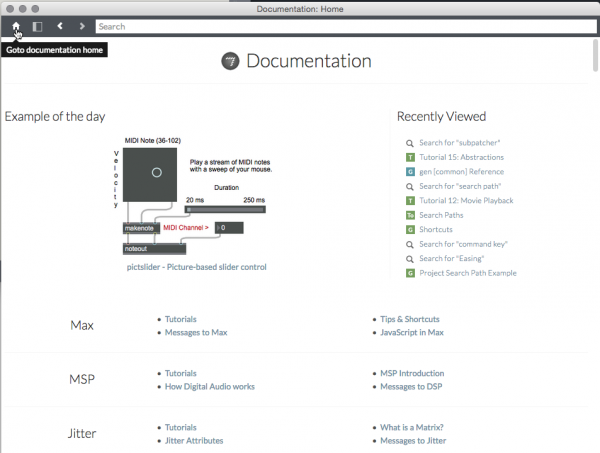The image size is (600, 453).
Task: Open Jitter Tutorials link
Action: pyautogui.click(x=181, y=427)
